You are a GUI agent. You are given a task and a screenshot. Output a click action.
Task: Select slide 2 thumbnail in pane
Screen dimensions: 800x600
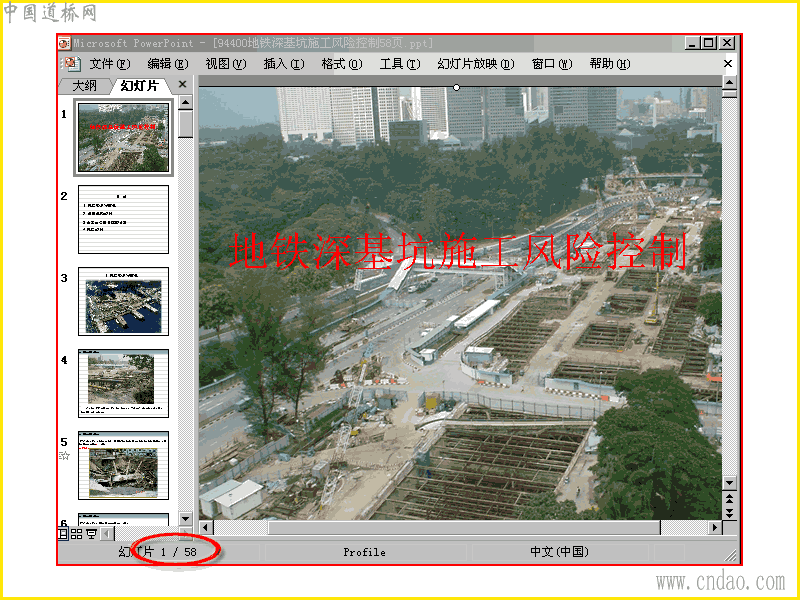[x=123, y=219]
